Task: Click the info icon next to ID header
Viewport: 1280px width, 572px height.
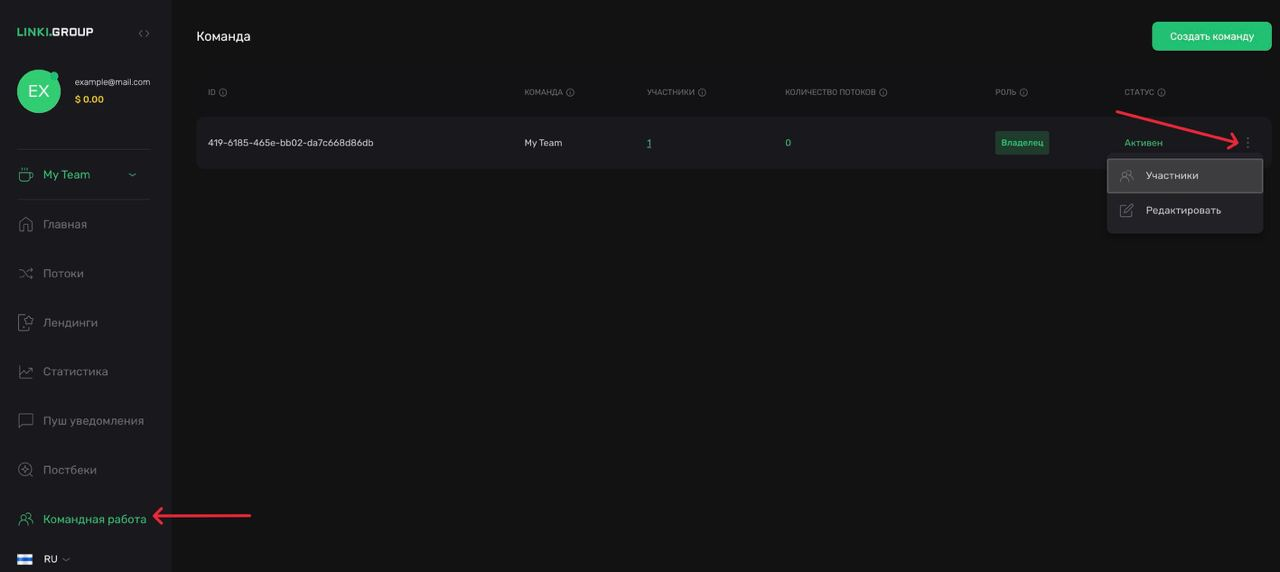Action: (x=223, y=93)
